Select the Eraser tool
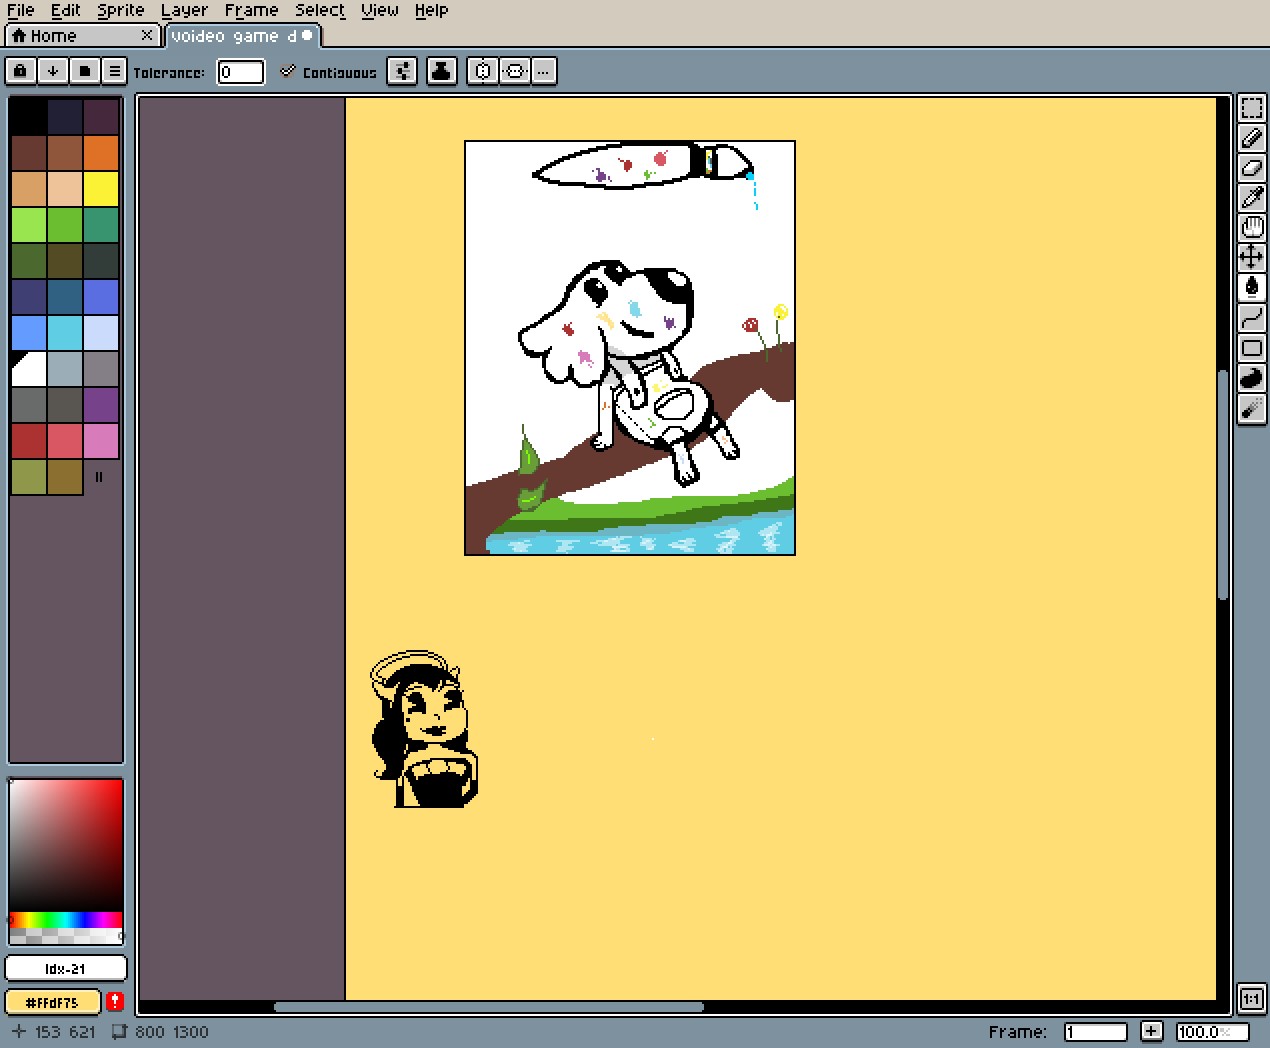 point(1251,168)
